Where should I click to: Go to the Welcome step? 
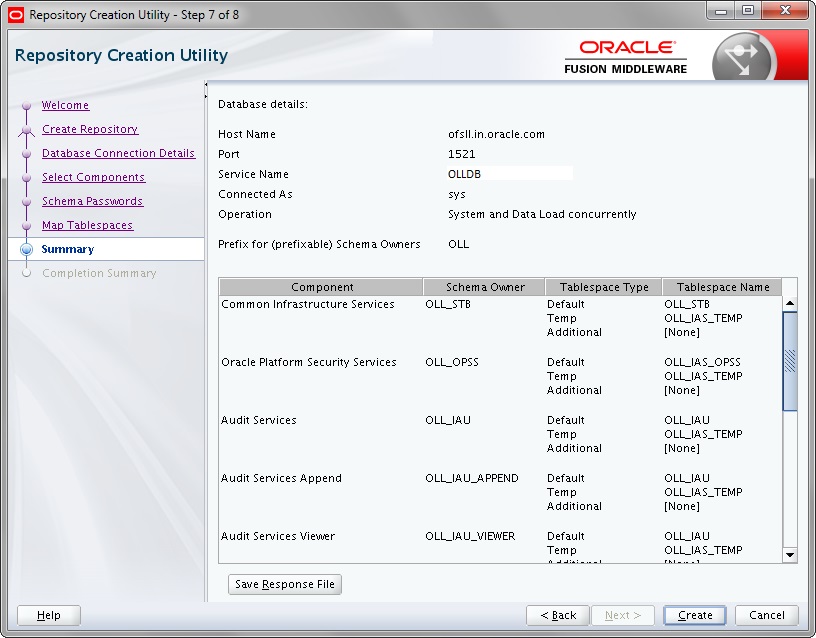click(66, 105)
